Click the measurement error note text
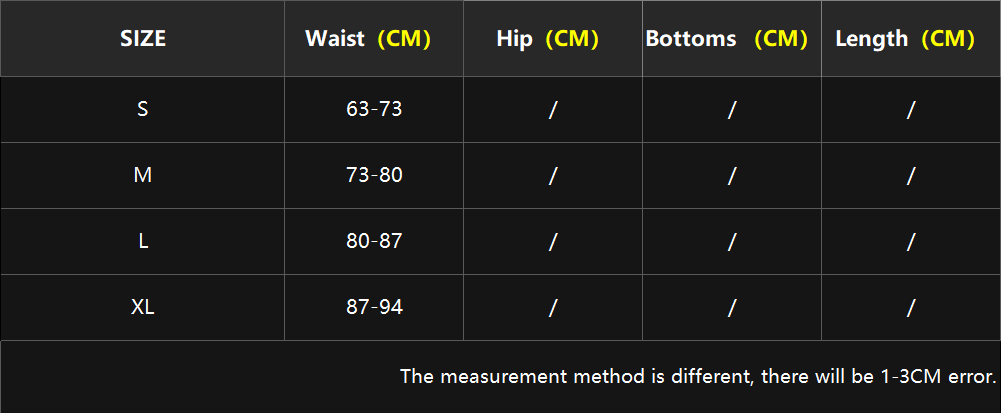The width and height of the screenshot is (1001, 414). [698, 376]
